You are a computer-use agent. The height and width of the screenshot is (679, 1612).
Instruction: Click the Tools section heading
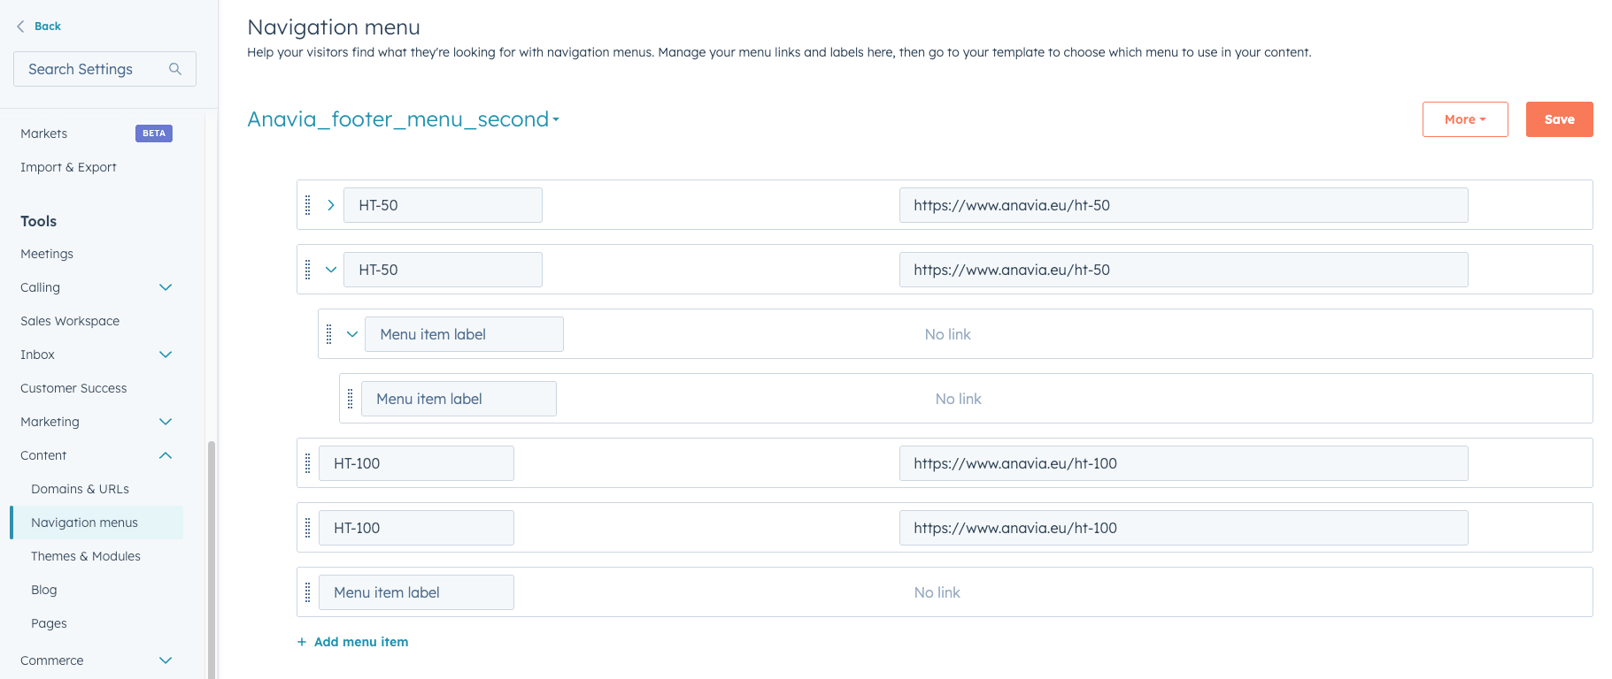[x=39, y=221]
